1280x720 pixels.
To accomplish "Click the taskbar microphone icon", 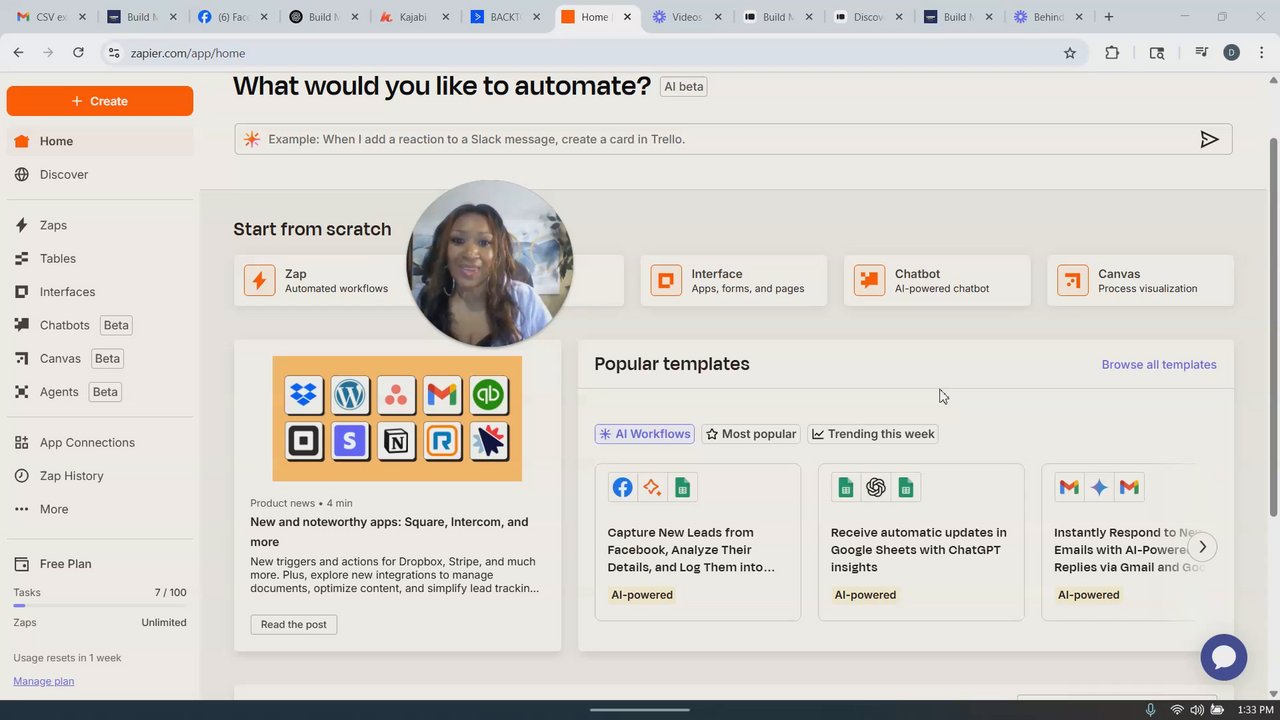I will (x=1151, y=710).
